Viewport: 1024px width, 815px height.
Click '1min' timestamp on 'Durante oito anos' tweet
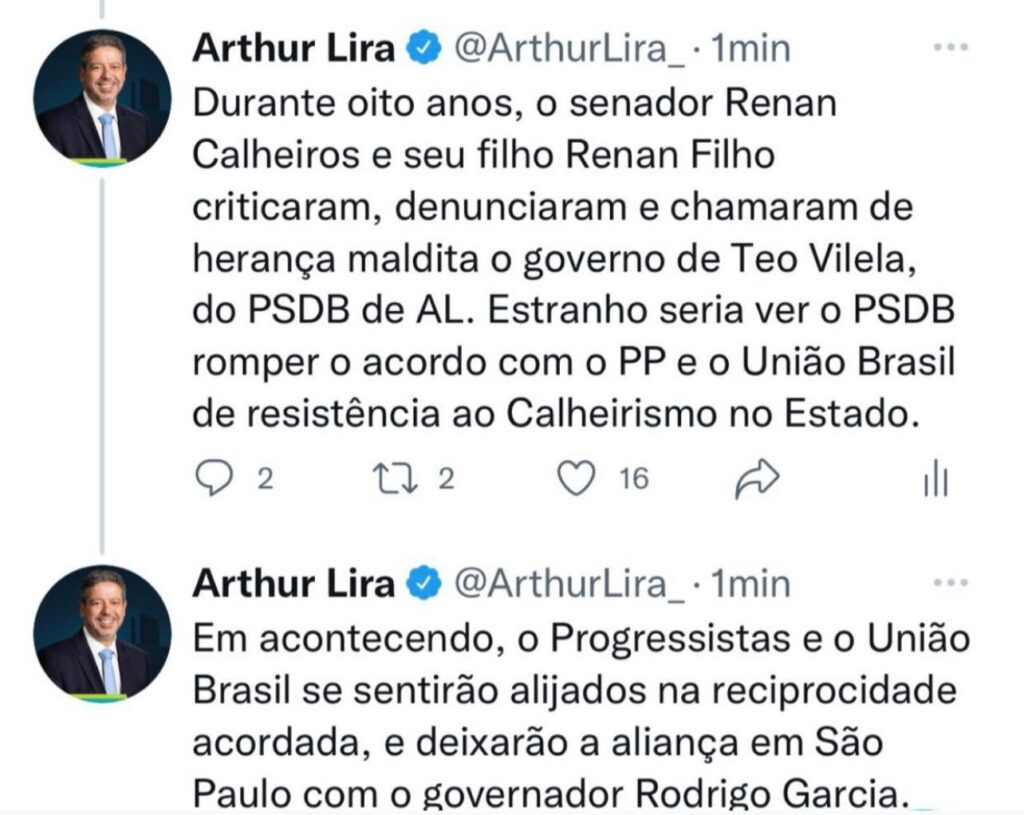coord(749,48)
